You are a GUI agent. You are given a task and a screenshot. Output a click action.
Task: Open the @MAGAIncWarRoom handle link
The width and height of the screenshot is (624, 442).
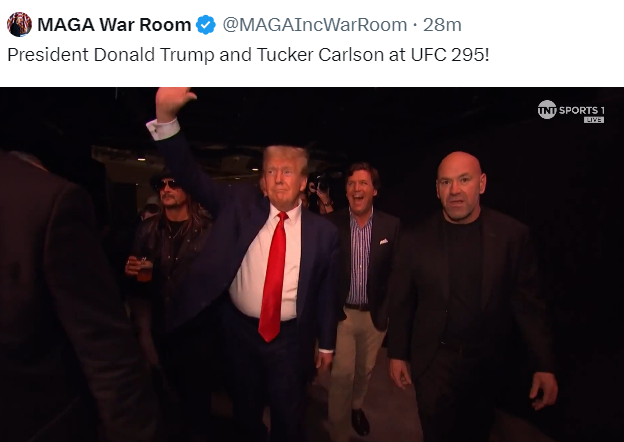[315, 25]
